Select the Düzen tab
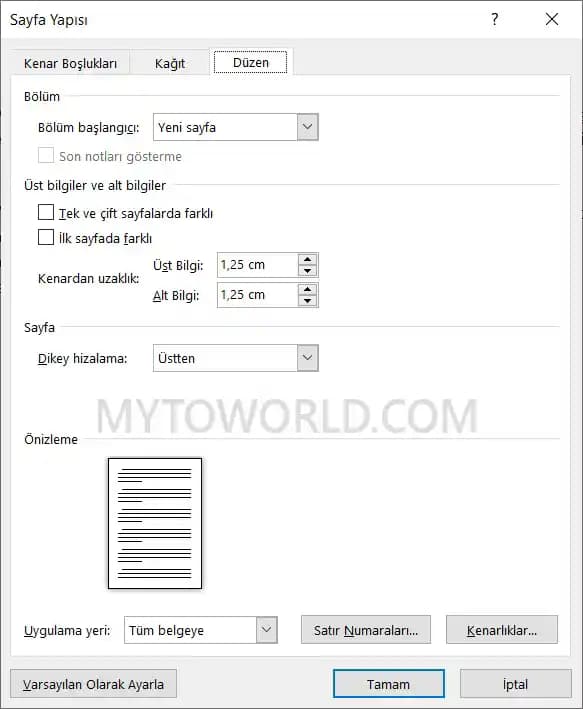 click(x=251, y=62)
